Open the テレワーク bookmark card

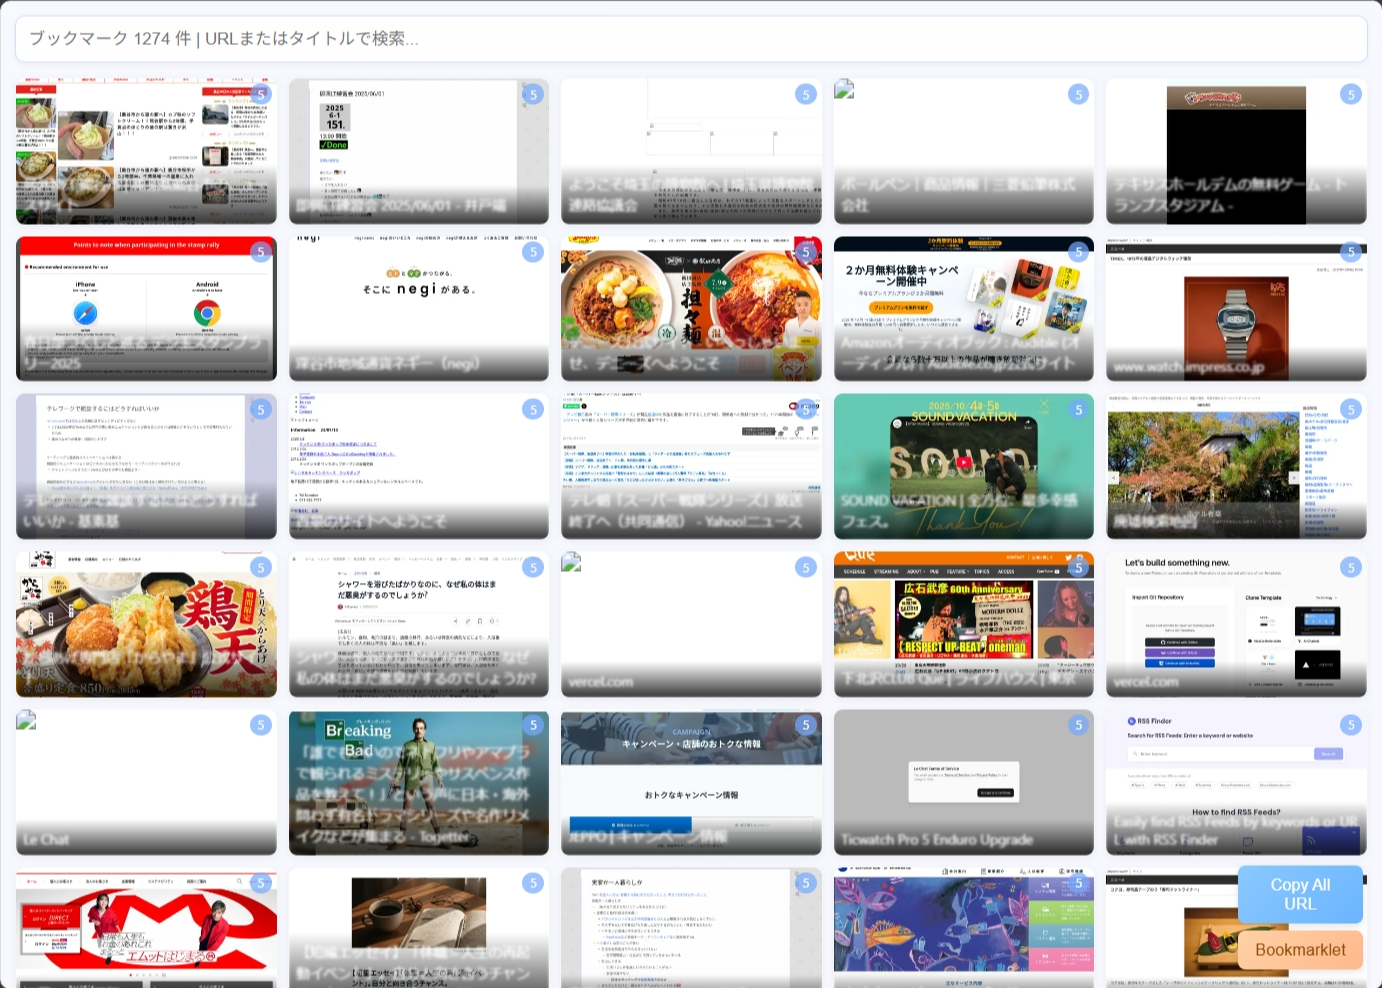(146, 466)
